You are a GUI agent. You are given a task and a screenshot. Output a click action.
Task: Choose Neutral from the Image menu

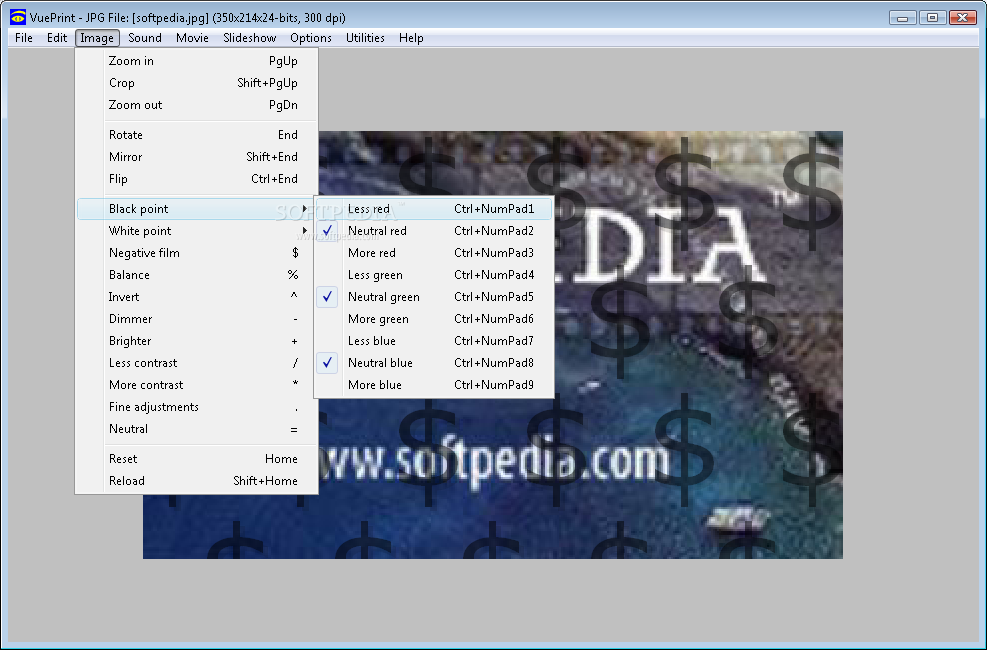196,429
